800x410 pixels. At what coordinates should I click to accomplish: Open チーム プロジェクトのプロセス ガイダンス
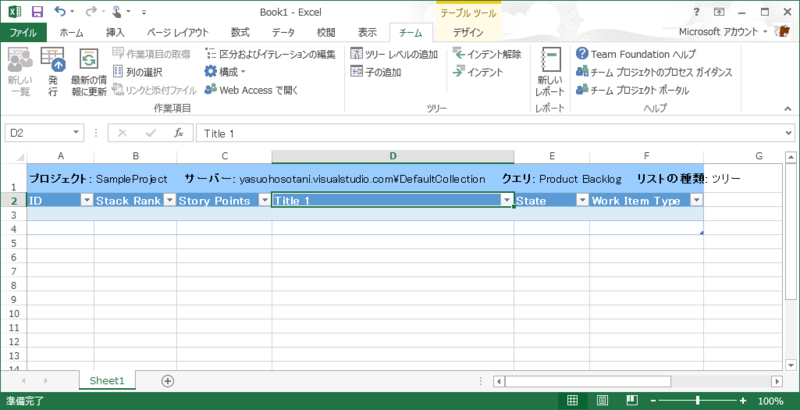coord(654,72)
